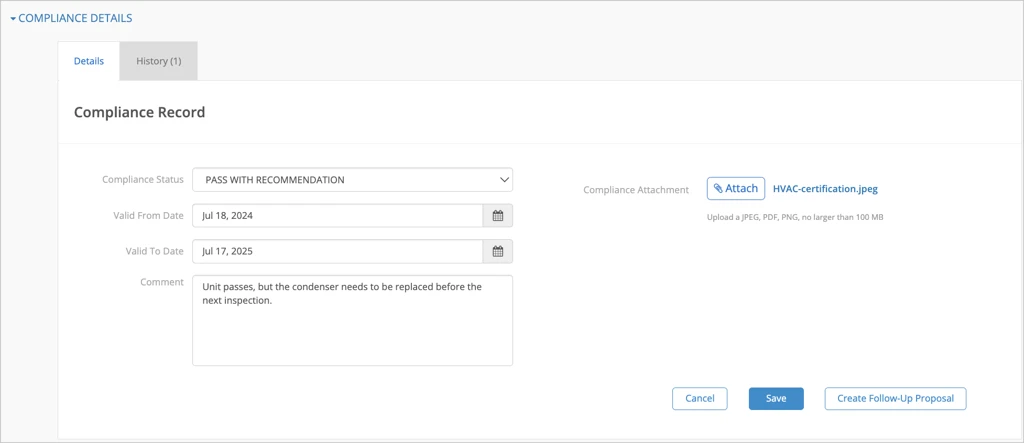Screen dimensions: 1024x443
Task: Click Create Follow-Up Proposal
Action: coord(895,399)
